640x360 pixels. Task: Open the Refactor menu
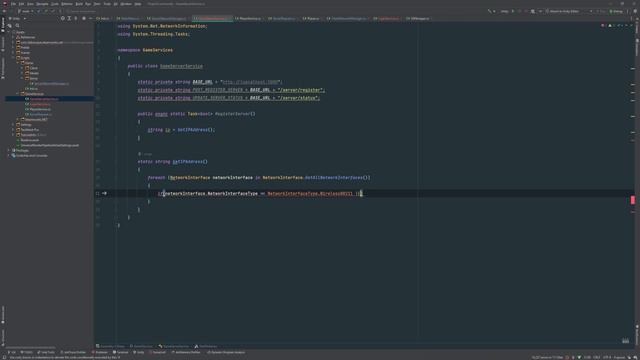tap(67, 4)
